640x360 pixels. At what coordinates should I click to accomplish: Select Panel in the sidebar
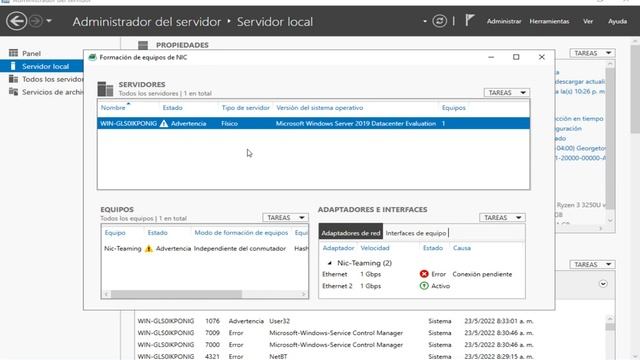(31, 53)
